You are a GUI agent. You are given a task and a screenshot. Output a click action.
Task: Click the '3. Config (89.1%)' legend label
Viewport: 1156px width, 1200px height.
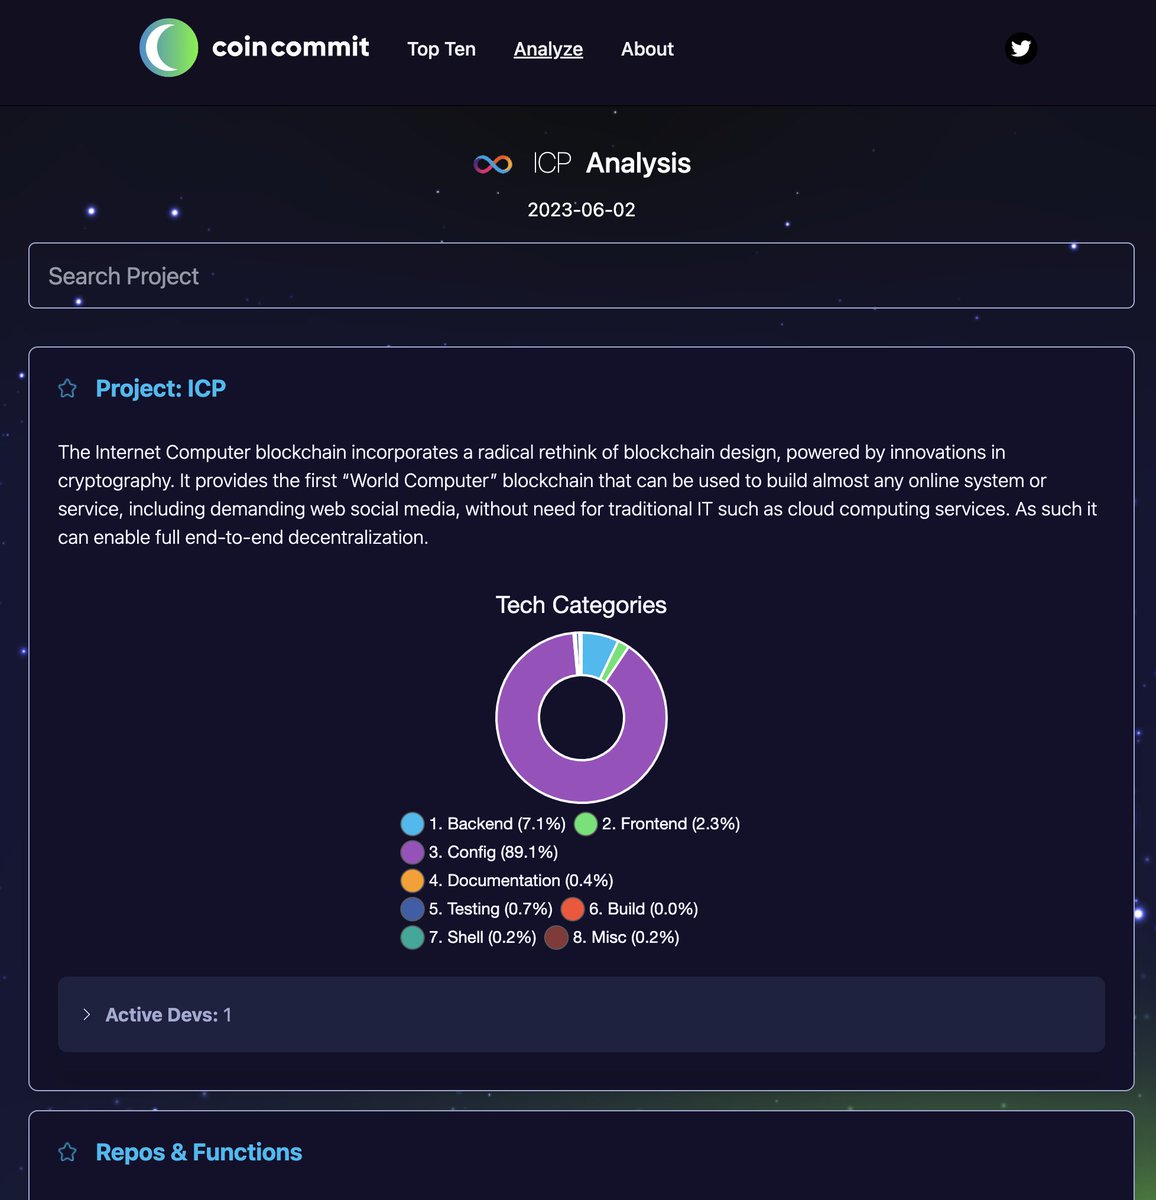coord(493,852)
